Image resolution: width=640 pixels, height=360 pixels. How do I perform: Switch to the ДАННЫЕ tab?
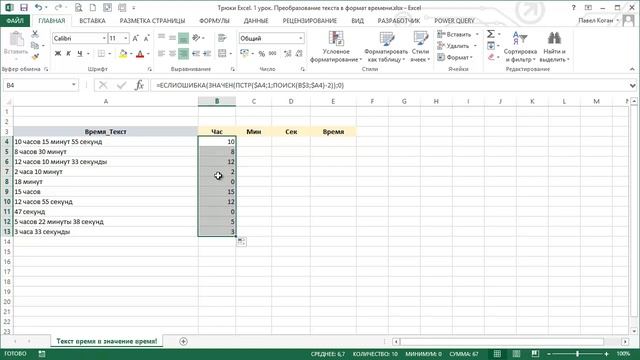pos(256,20)
